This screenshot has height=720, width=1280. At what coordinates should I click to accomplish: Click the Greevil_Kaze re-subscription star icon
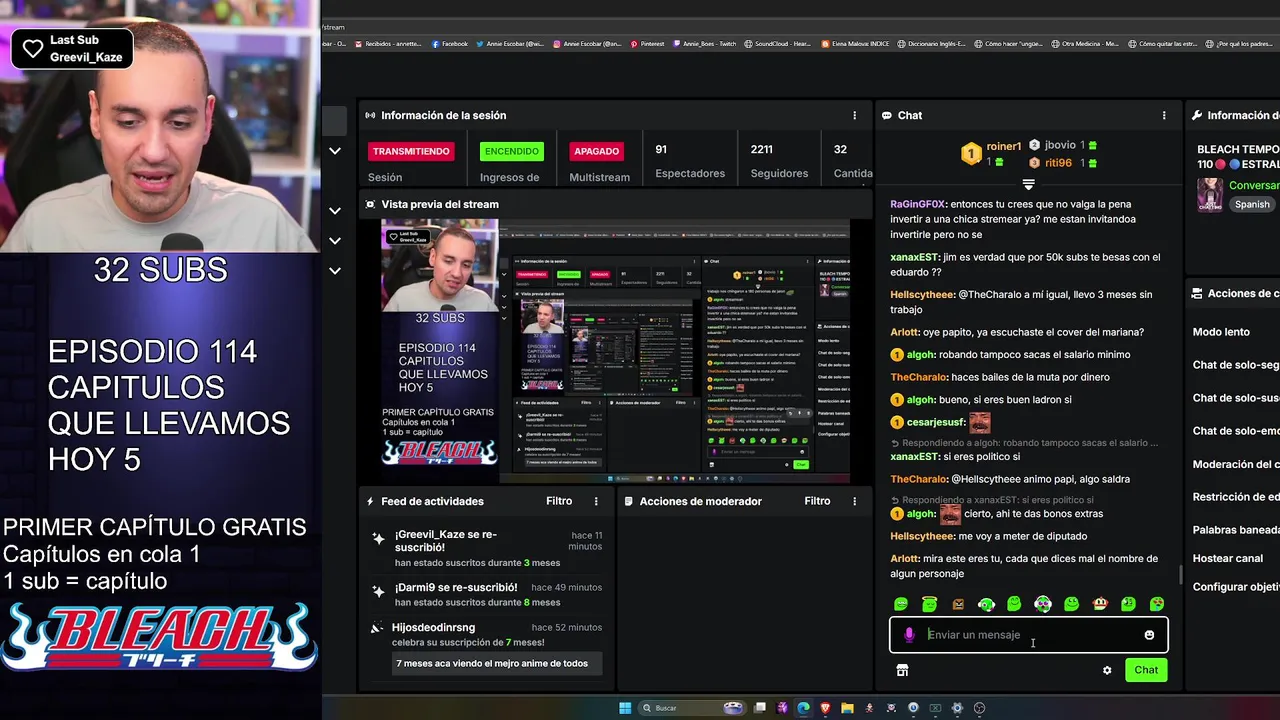[x=378, y=538]
